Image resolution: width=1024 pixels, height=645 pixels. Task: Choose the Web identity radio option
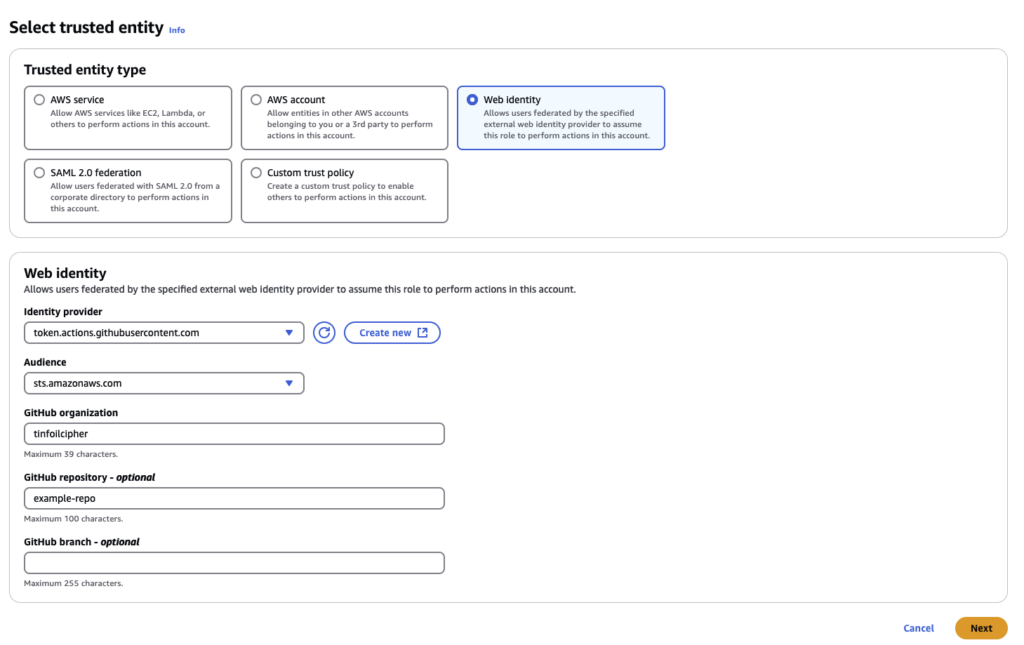[x=472, y=100]
